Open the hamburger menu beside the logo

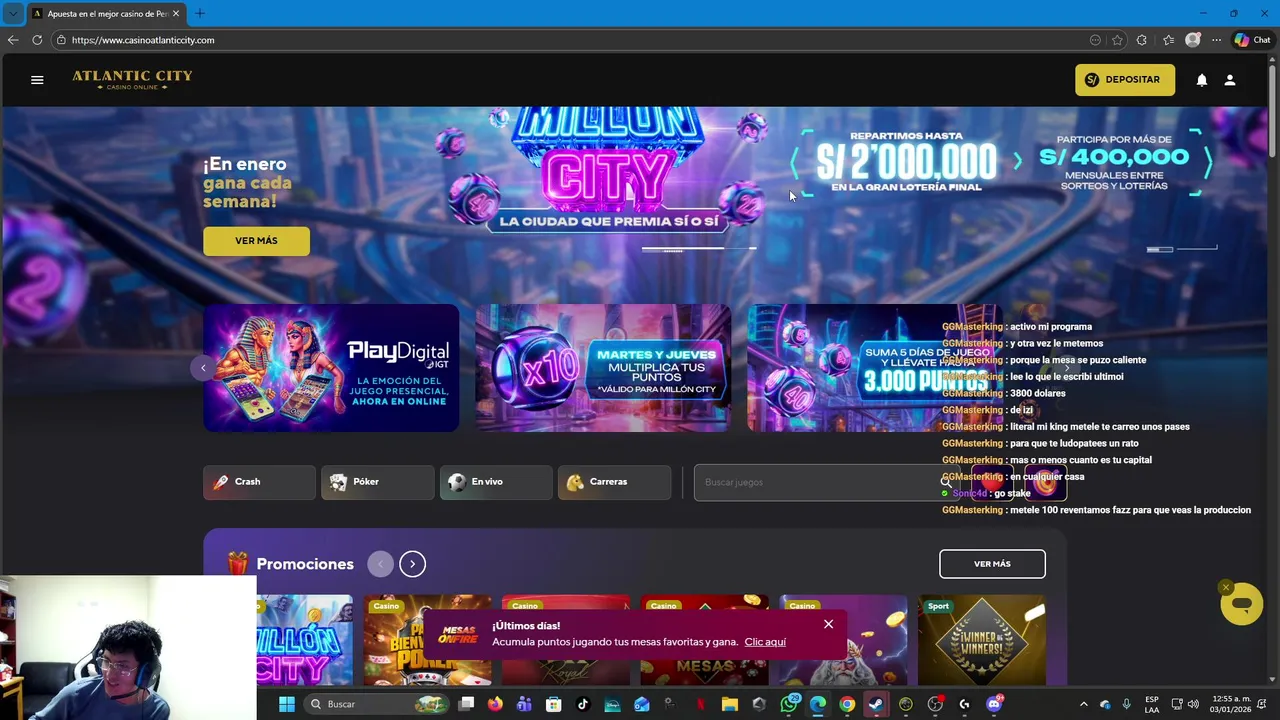tap(37, 80)
